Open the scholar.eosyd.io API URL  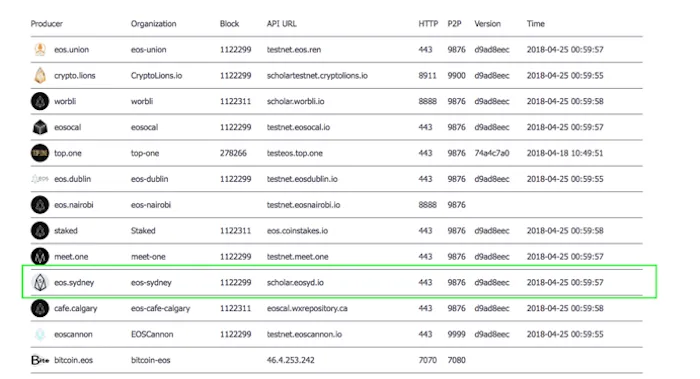point(295,283)
